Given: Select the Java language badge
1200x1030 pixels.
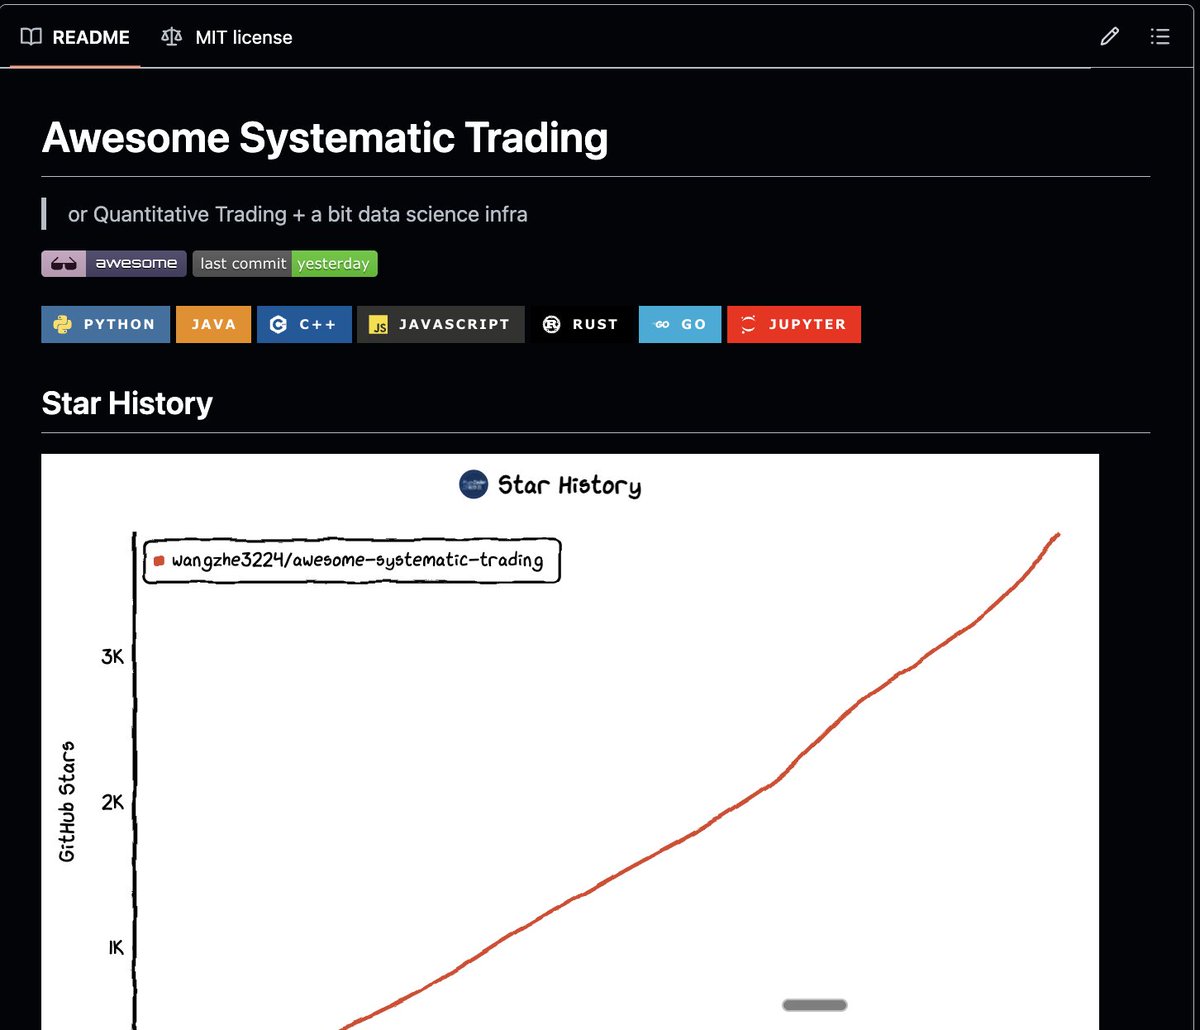Looking at the screenshot, I should (x=214, y=324).
